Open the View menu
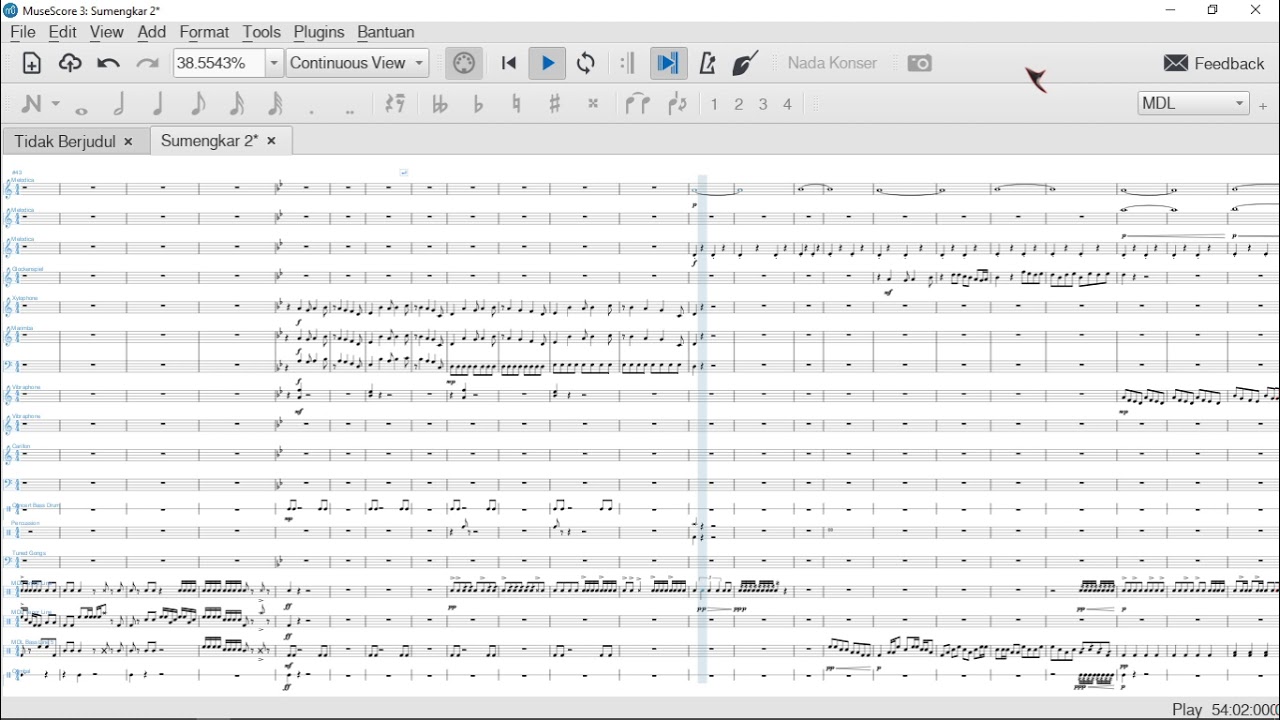Viewport: 1280px width, 720px height. (x=106, y=33)
